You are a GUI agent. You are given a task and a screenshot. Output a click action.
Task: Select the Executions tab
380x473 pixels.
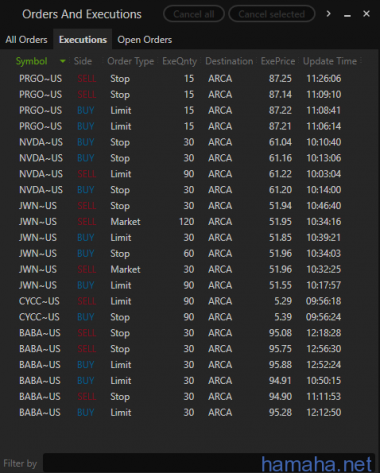[83, 40]
